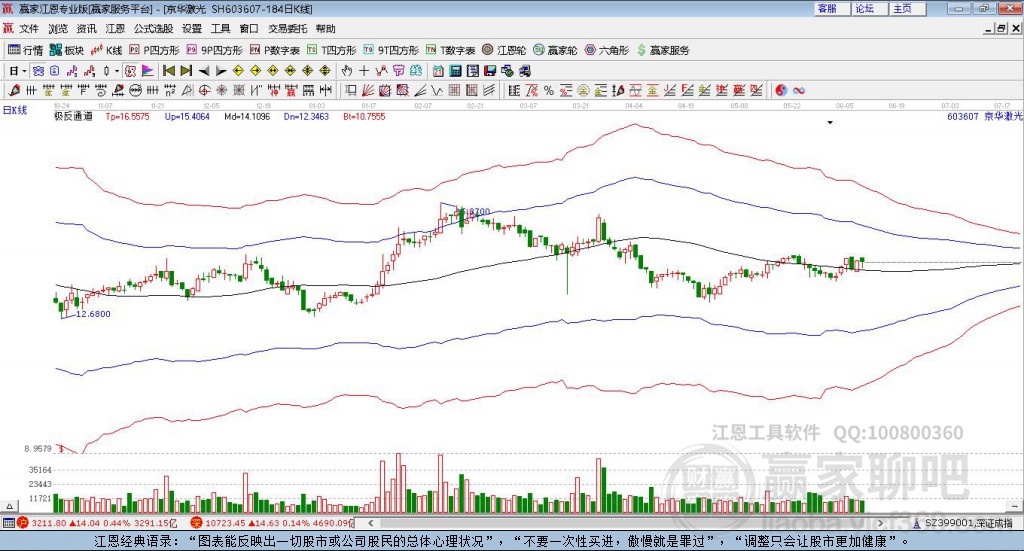Viewport: 1024px width, 551px height.
Task: Open the T数字表 tool
Action: pyautogui.click(x=451, y=50)
